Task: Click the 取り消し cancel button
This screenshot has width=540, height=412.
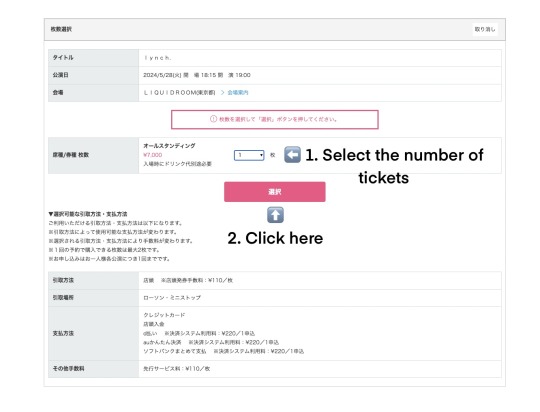Action: click(485, 29)
